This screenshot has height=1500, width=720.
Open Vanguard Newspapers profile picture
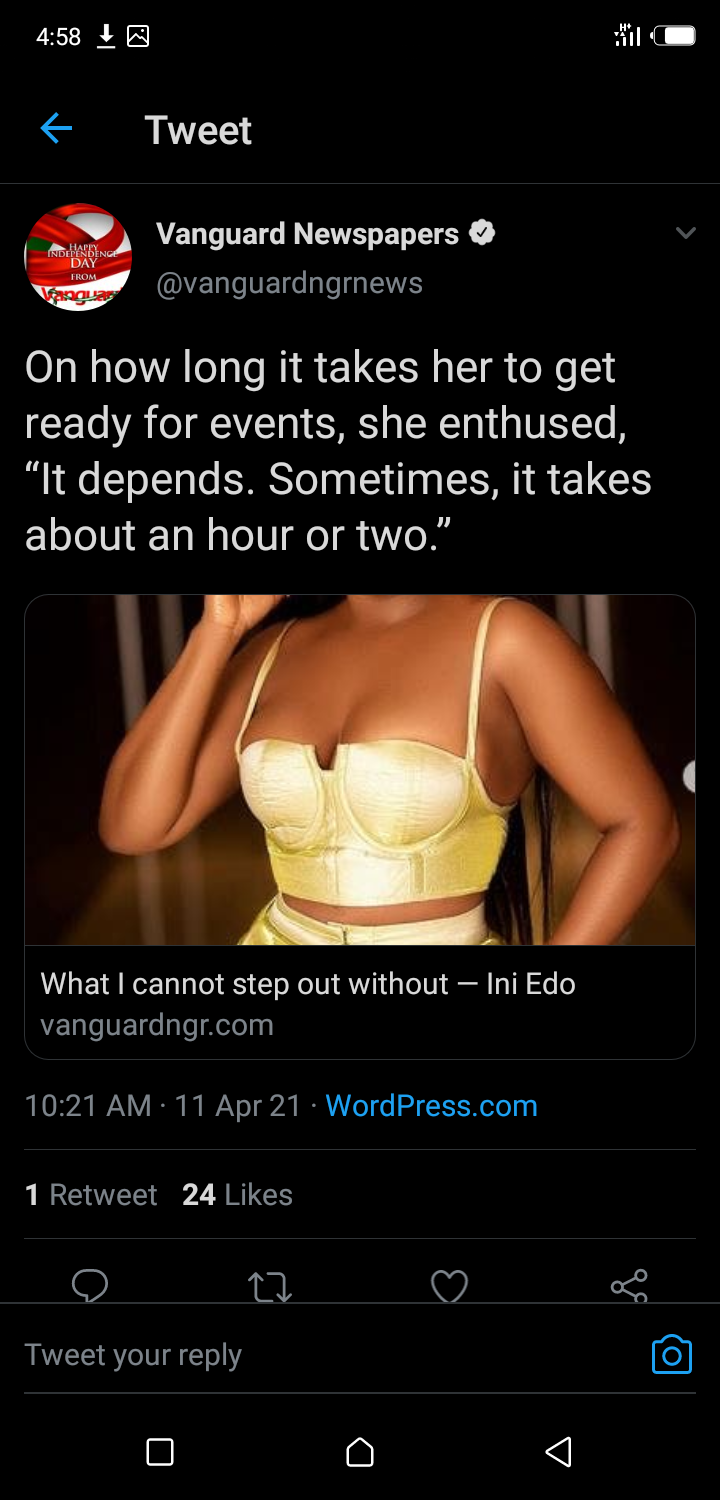point(78,257)
